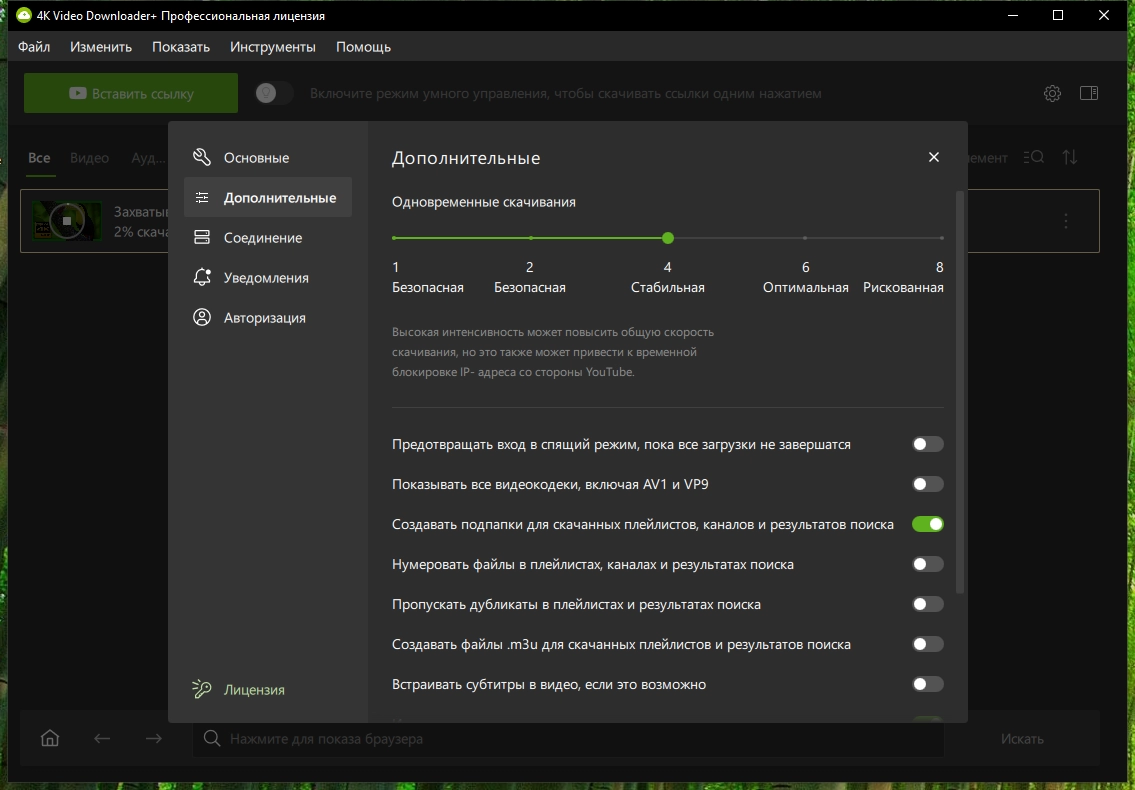Click the search-filter list icon
This screenshot has width=1135, height=790.
point(1034,158)
